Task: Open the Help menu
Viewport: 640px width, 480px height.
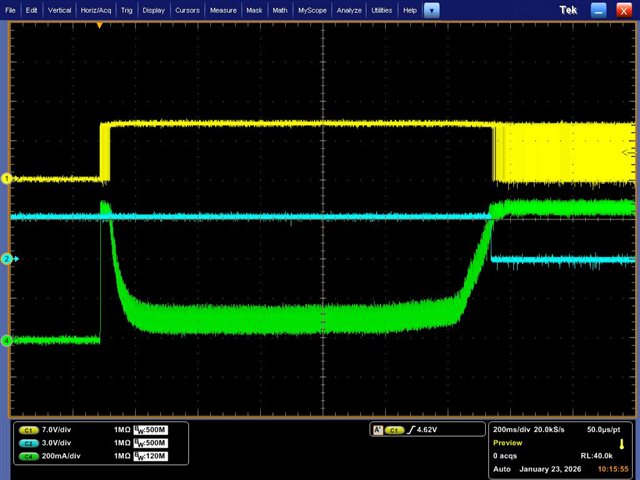Action: tap(410, 10)
